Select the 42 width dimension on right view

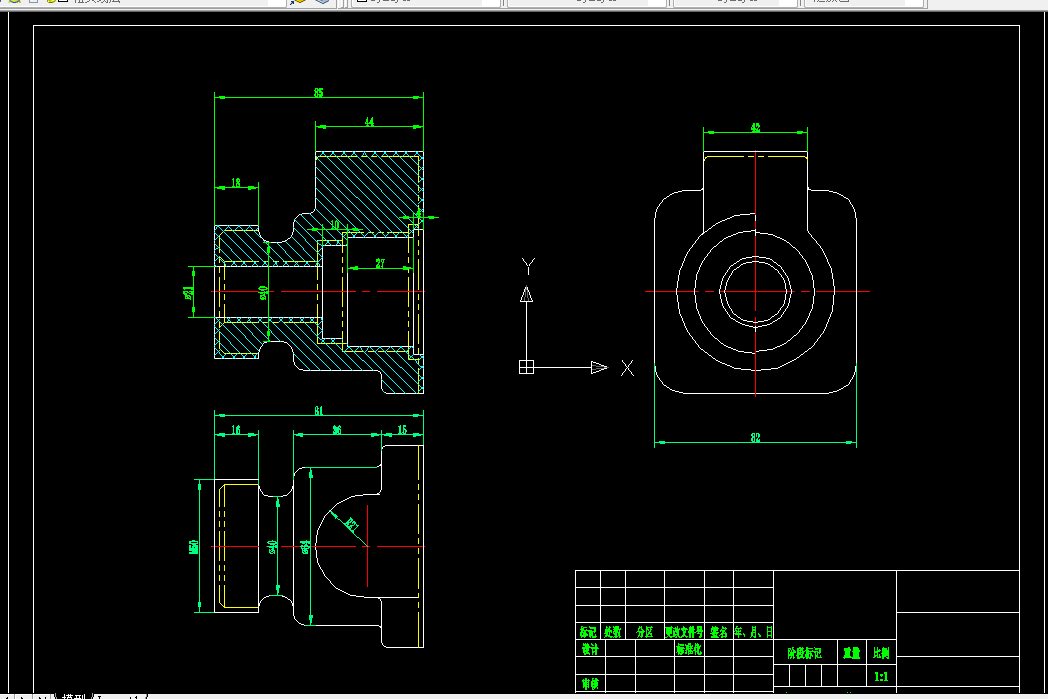coord(755,127)
